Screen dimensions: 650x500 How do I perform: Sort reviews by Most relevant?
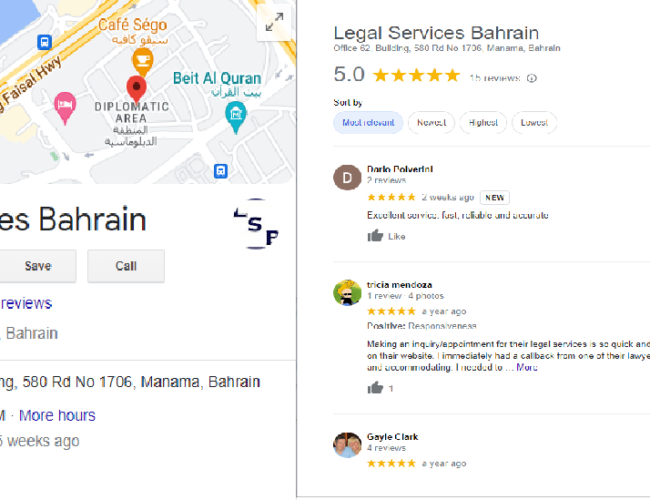coord(368,123)
